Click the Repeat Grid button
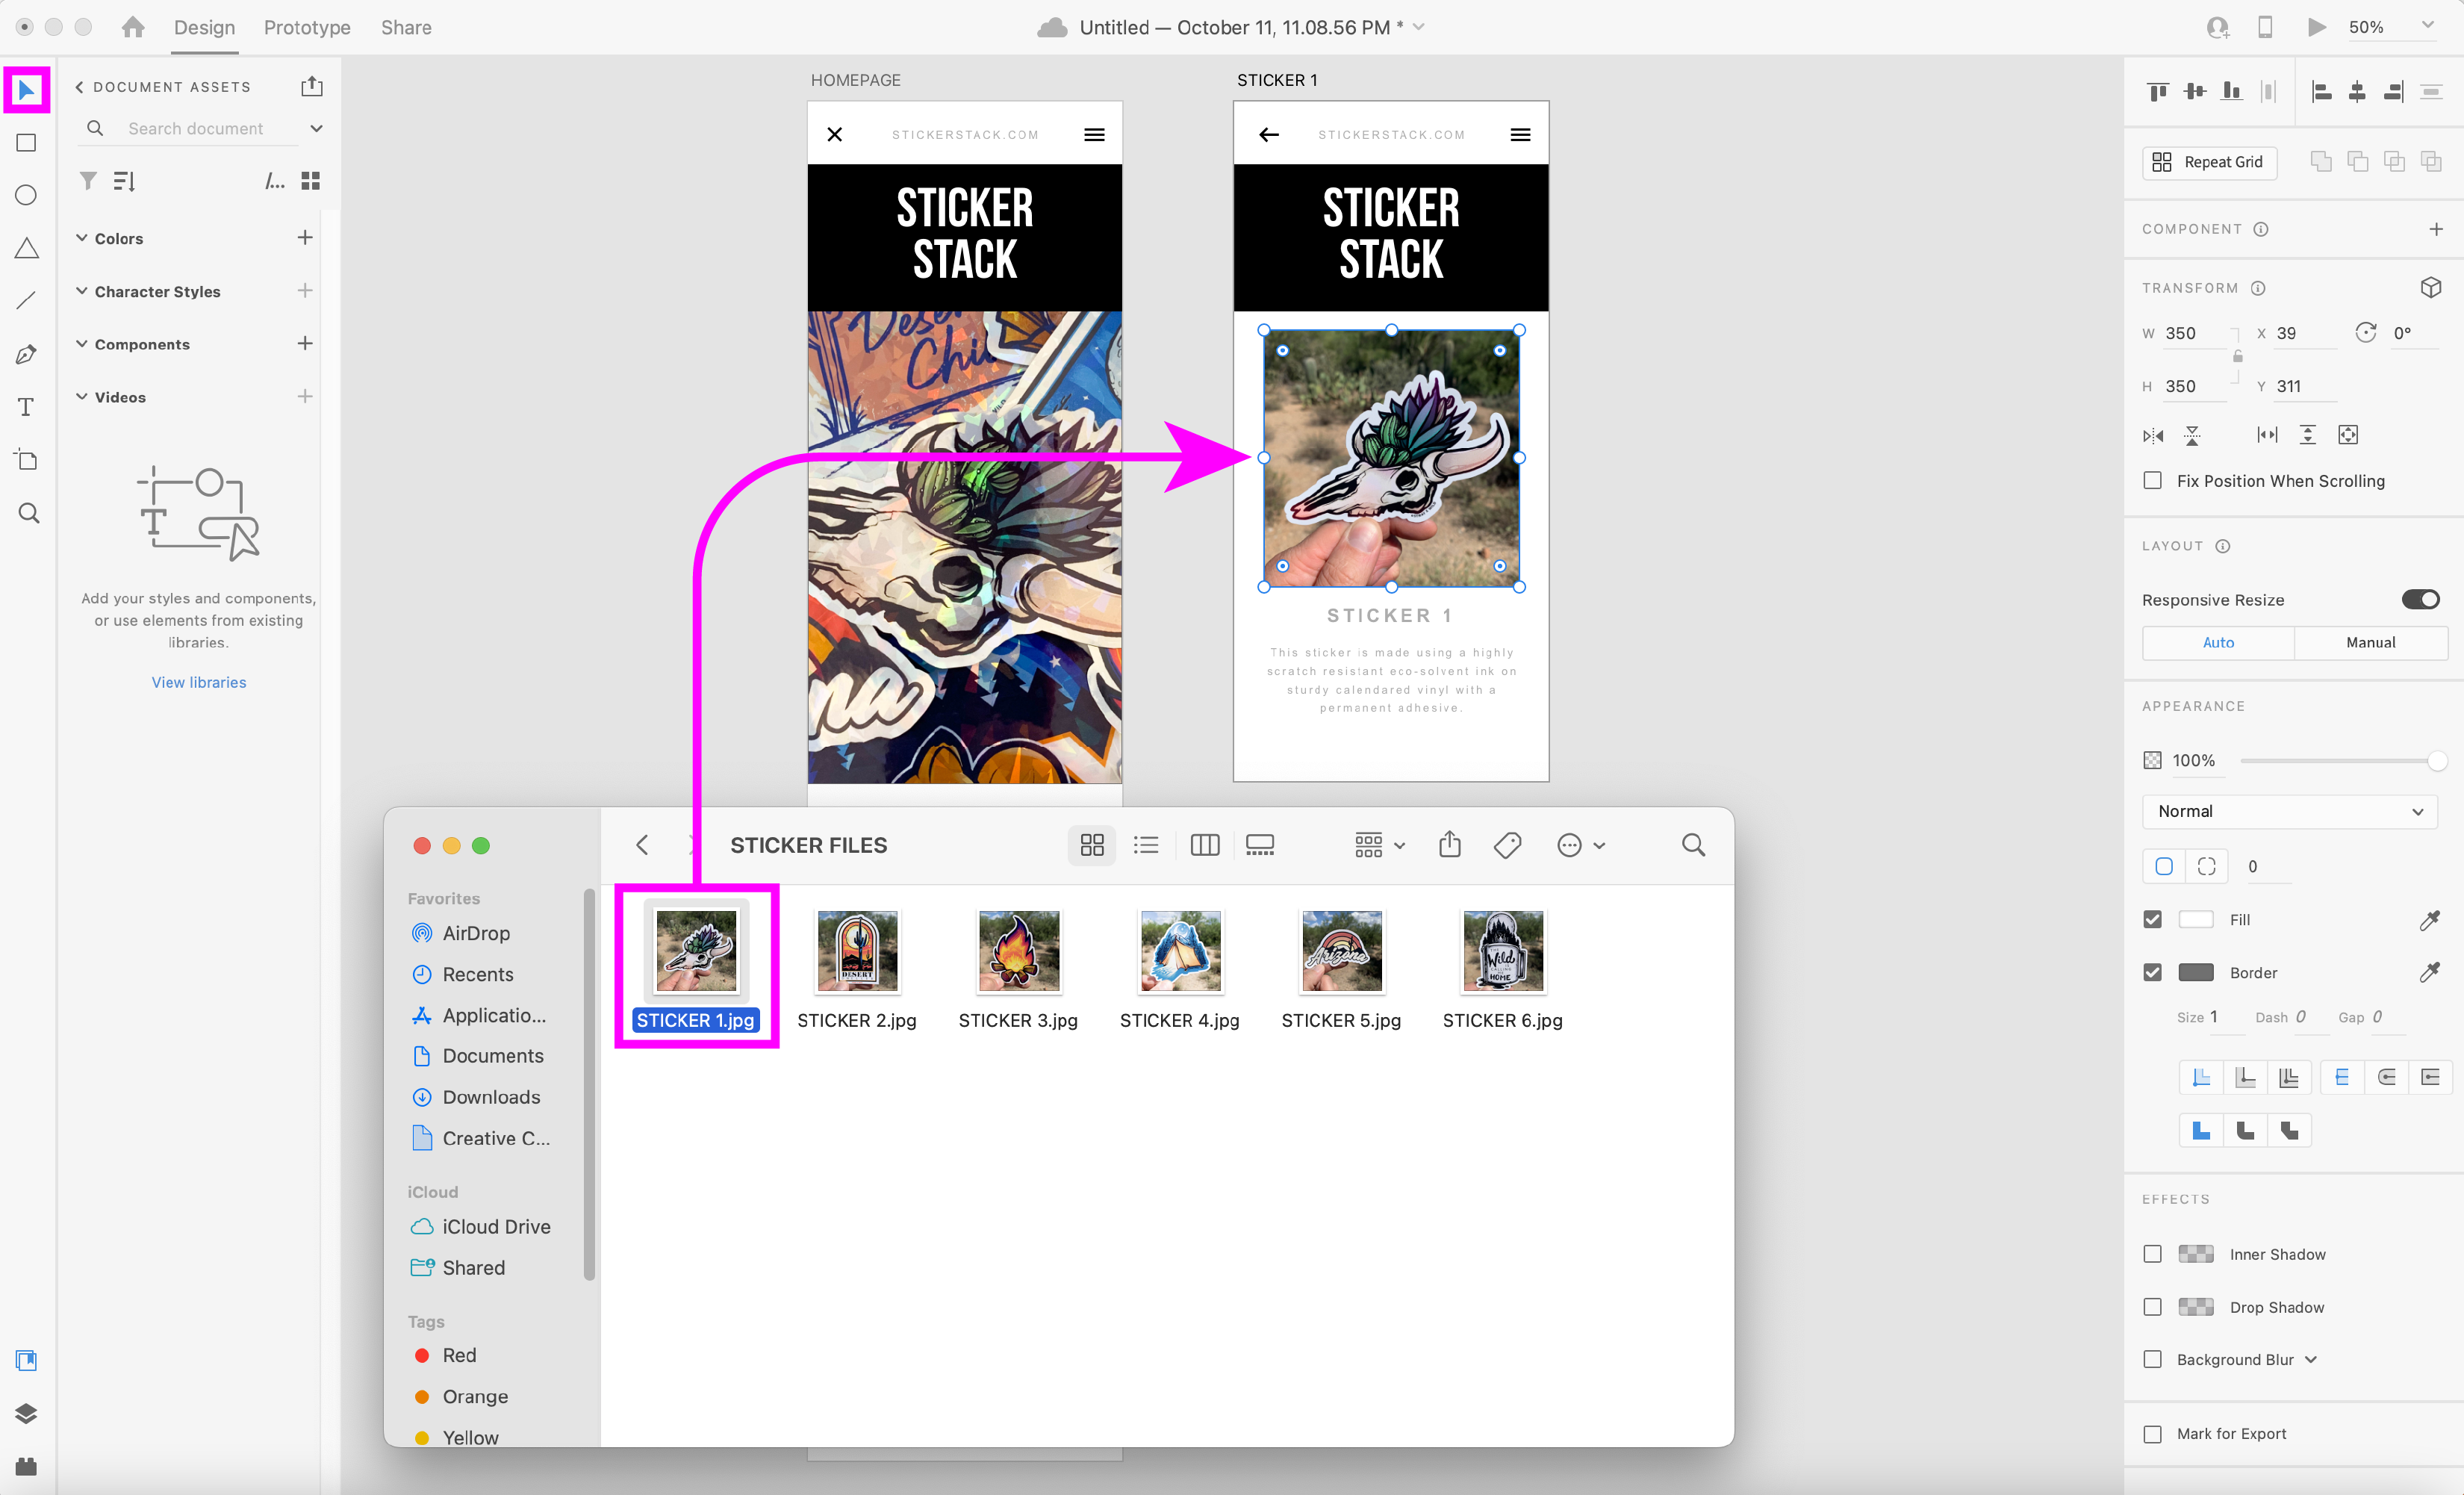 (2209, 162)
